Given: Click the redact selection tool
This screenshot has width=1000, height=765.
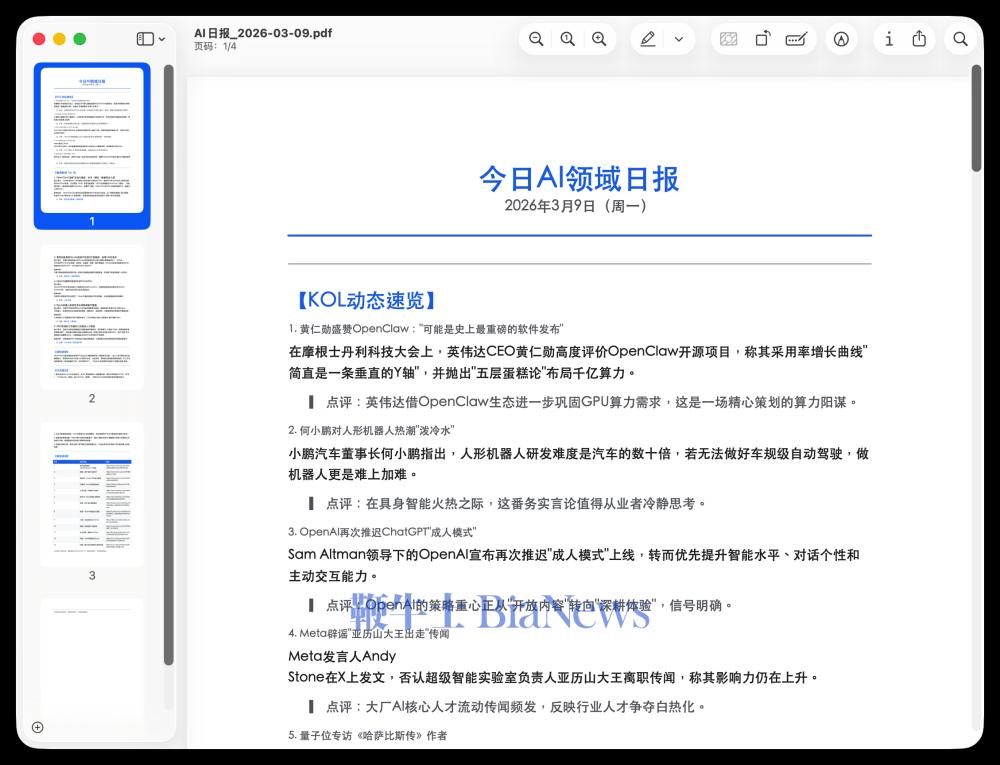Looking at the screenshot, I should coord(729,39).
